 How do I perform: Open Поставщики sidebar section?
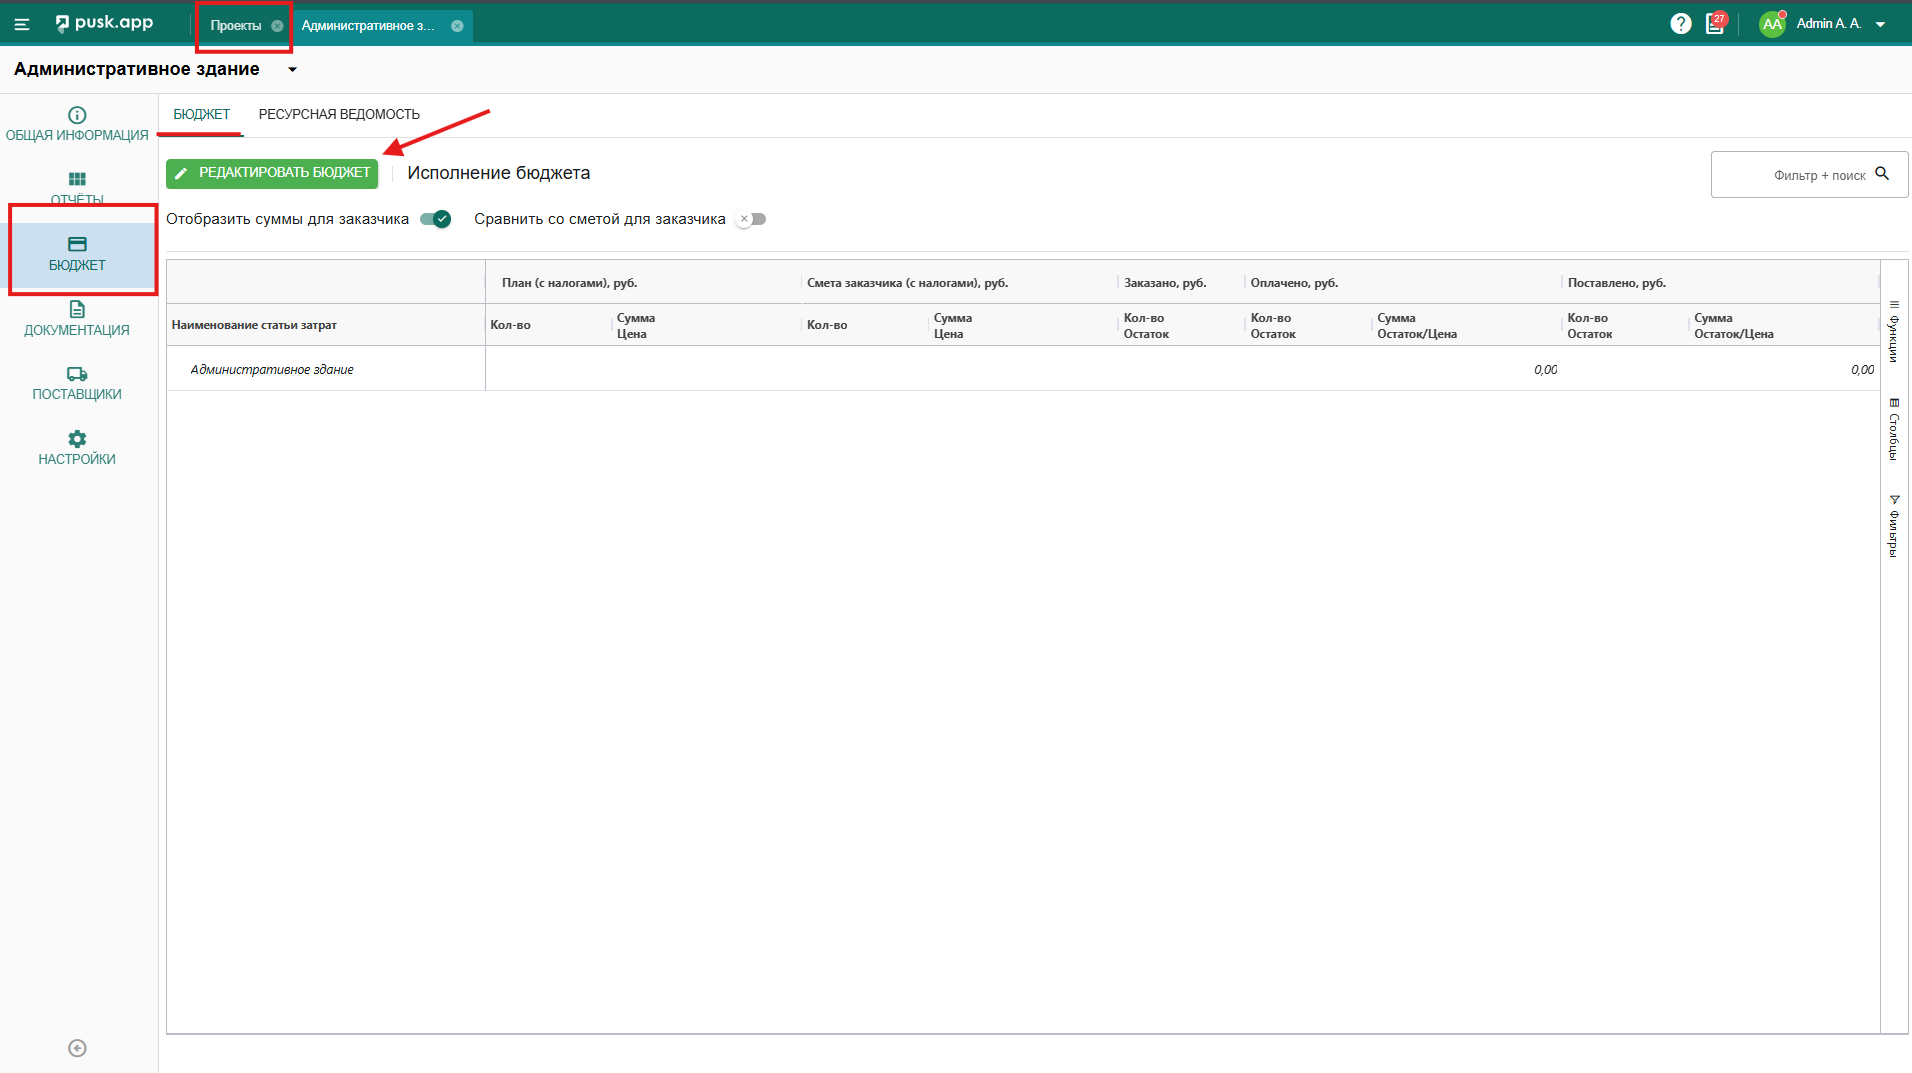[x=77, y=383]
